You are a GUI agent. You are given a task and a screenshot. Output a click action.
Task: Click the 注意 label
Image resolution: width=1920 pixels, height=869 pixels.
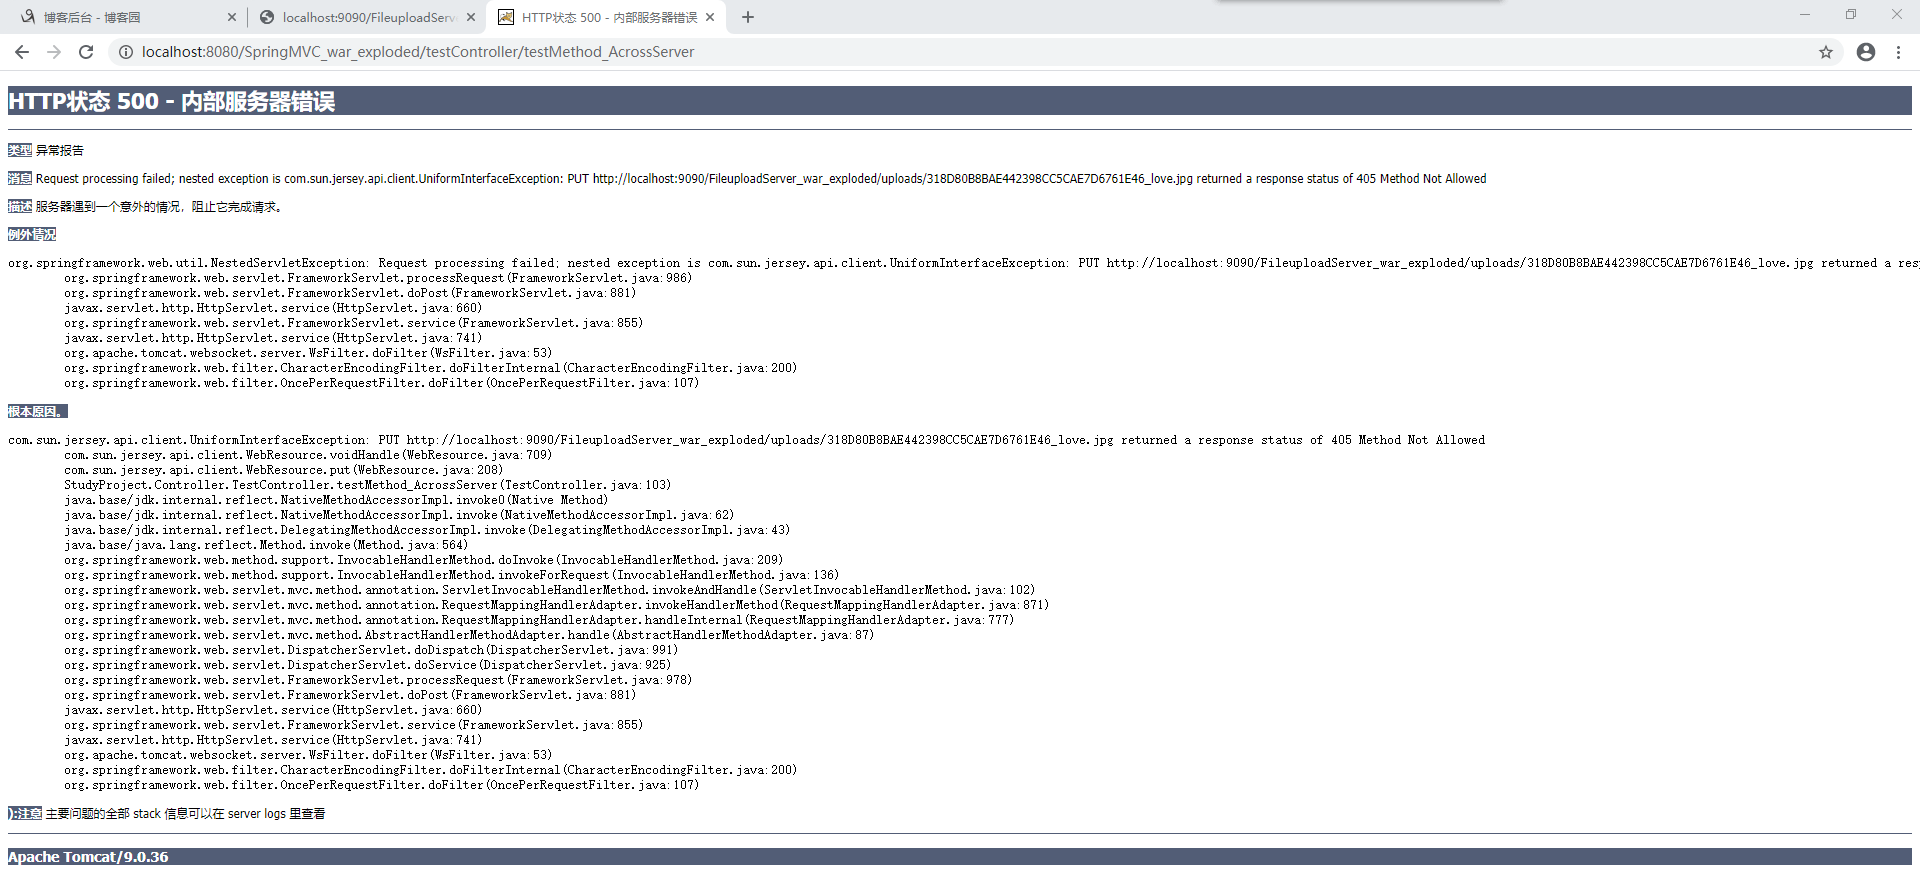point(25,814)
